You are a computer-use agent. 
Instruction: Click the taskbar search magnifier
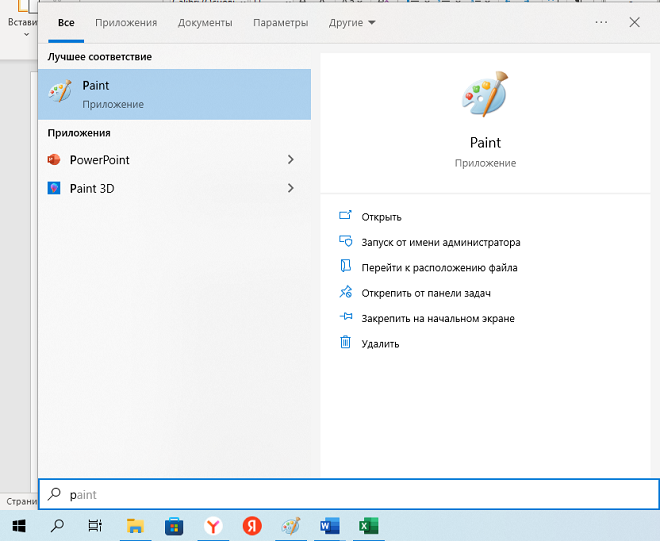pos(57,526)
